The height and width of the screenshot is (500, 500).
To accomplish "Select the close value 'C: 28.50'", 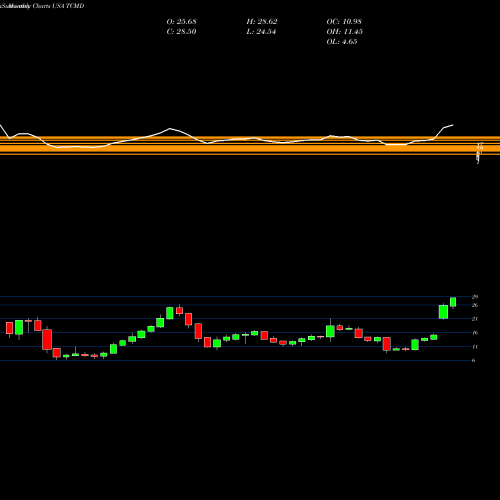I will pyautogui.click(x=181, y=32).
